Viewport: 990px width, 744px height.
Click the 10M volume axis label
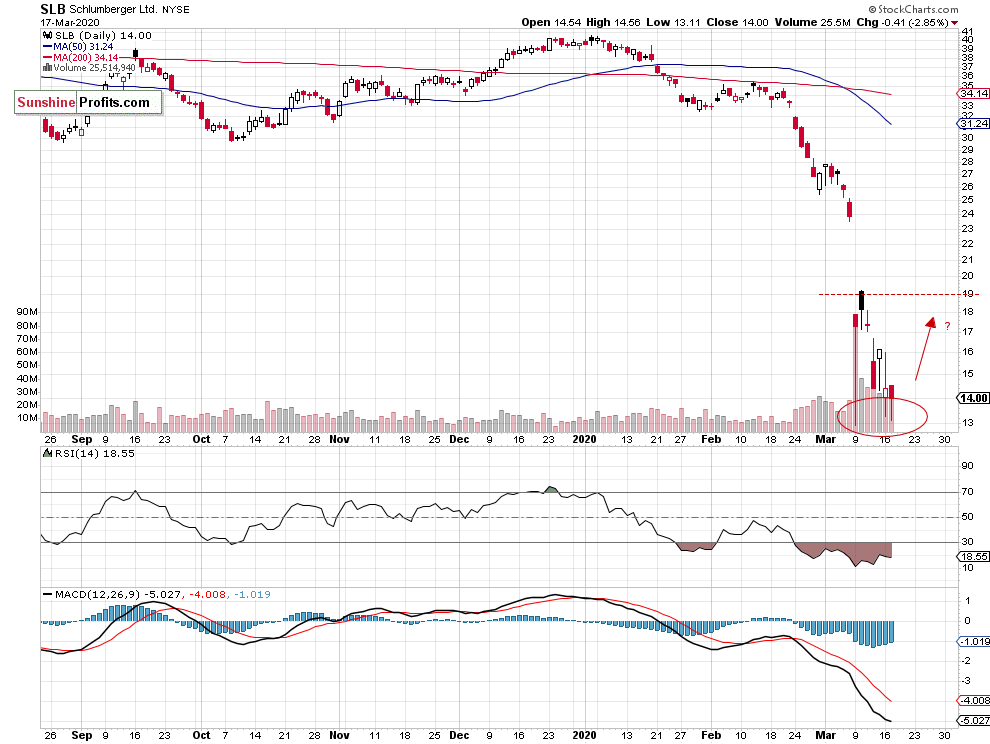point(27,418)
